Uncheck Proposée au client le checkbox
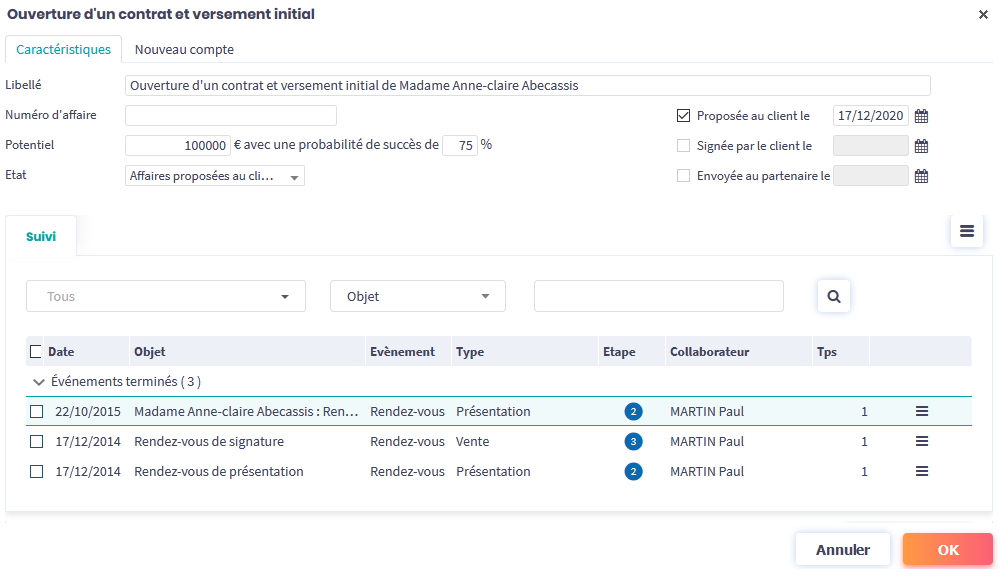1000x579 pixels. tap(684, 116)
